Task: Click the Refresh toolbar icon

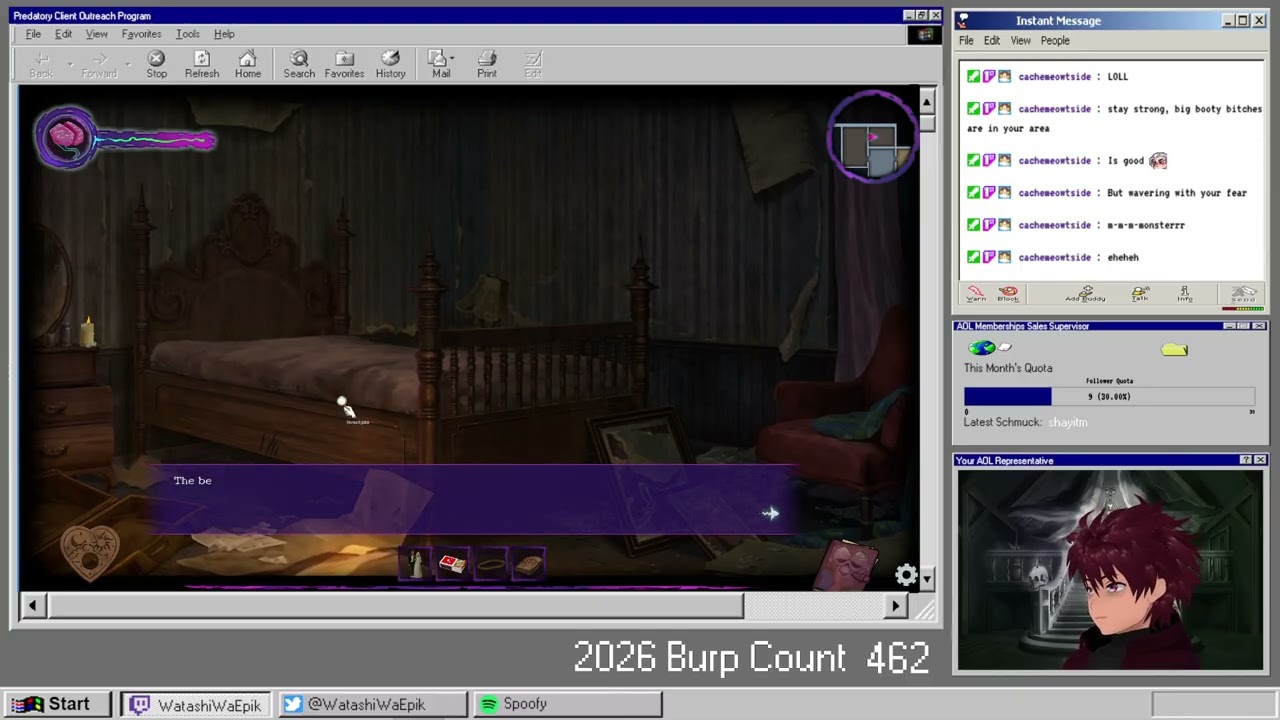Action: (201, 64)
